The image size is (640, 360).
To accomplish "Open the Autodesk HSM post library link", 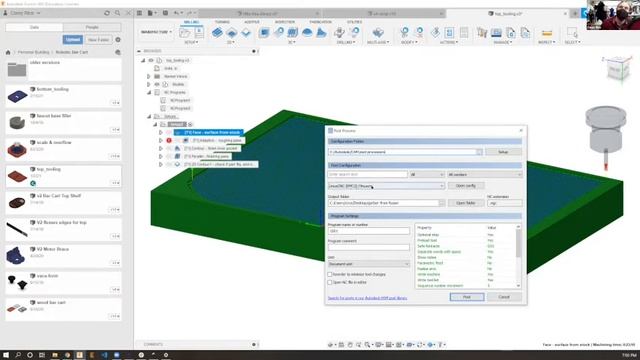I will pyautogui.click(x=367, y=298).
